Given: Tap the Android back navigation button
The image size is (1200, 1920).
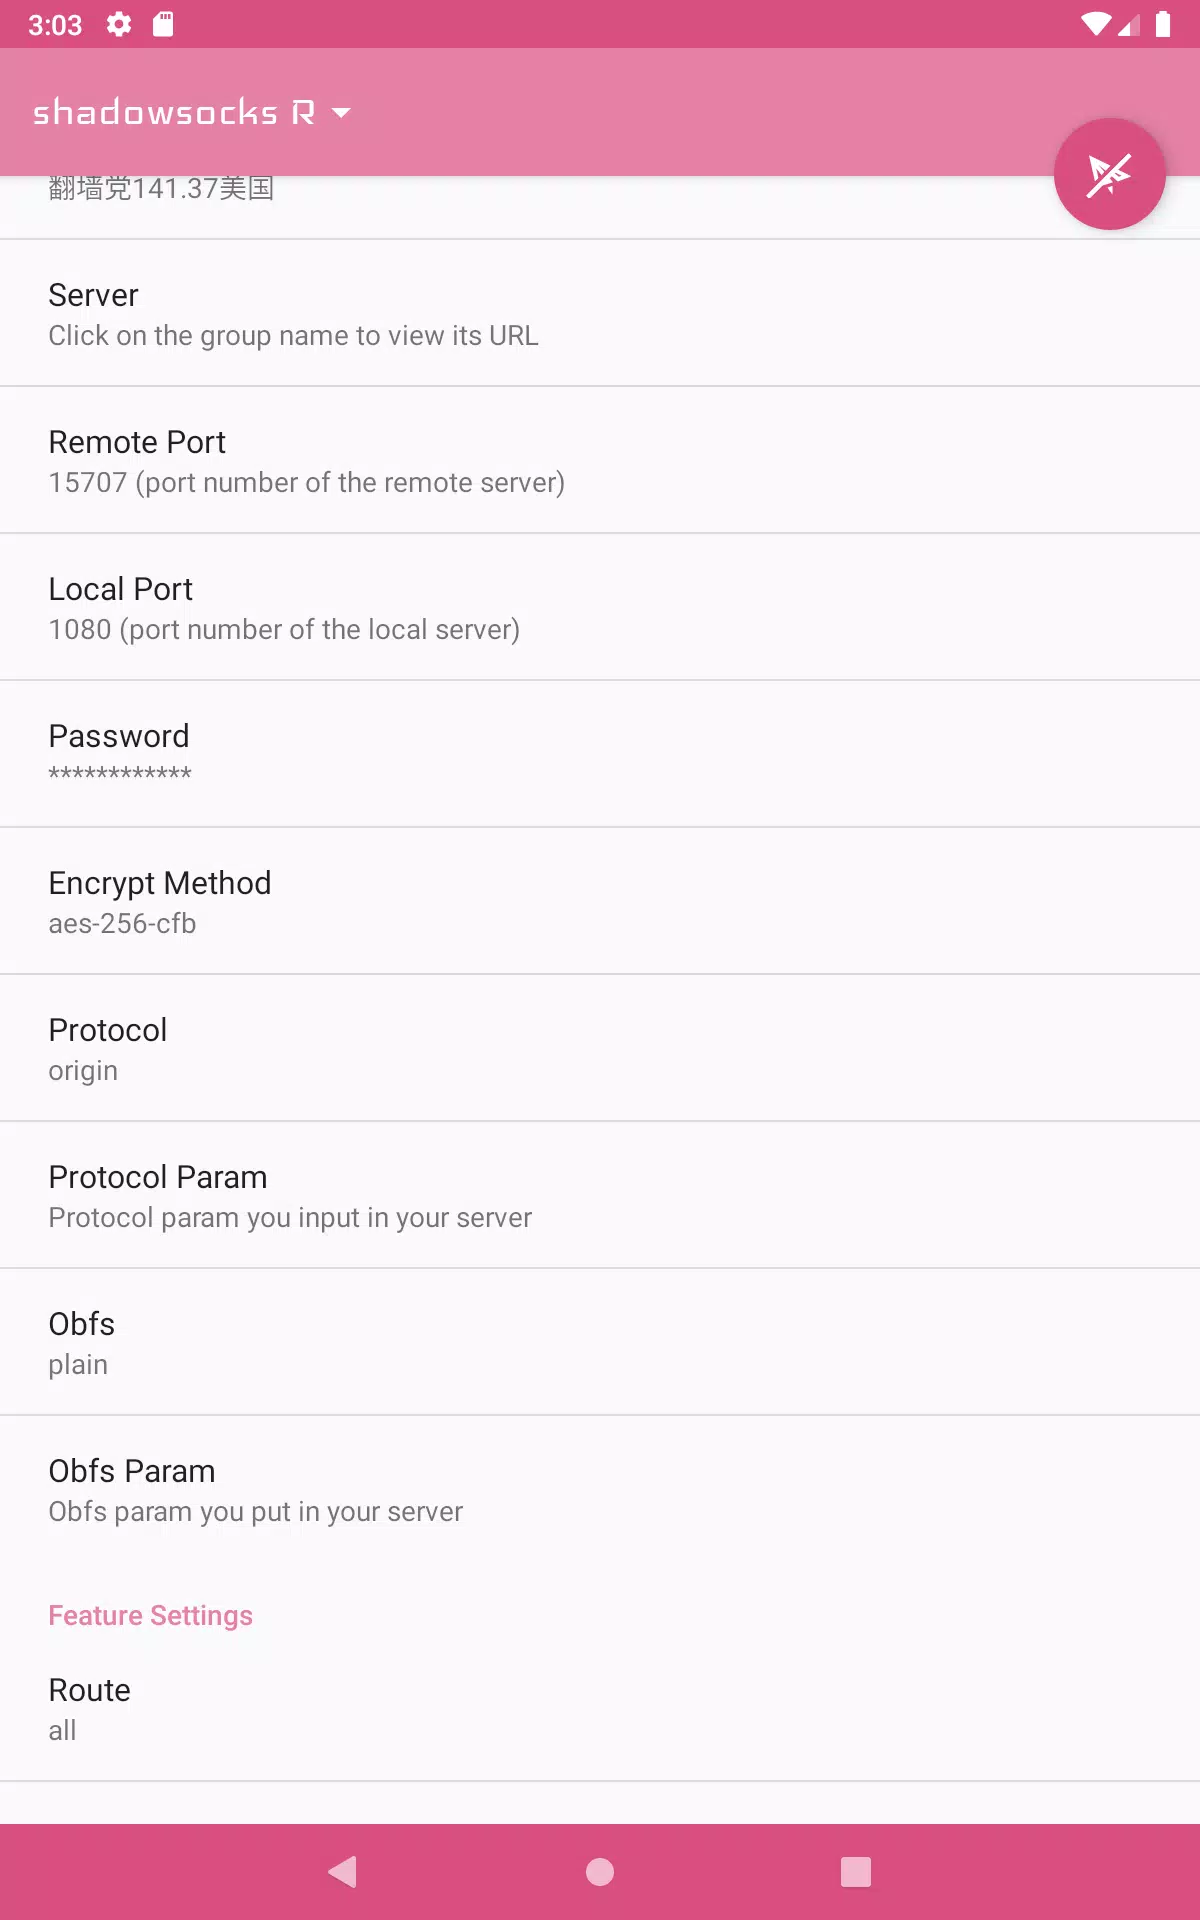Looking at the screenshot, I should [x=343, y=1871].
